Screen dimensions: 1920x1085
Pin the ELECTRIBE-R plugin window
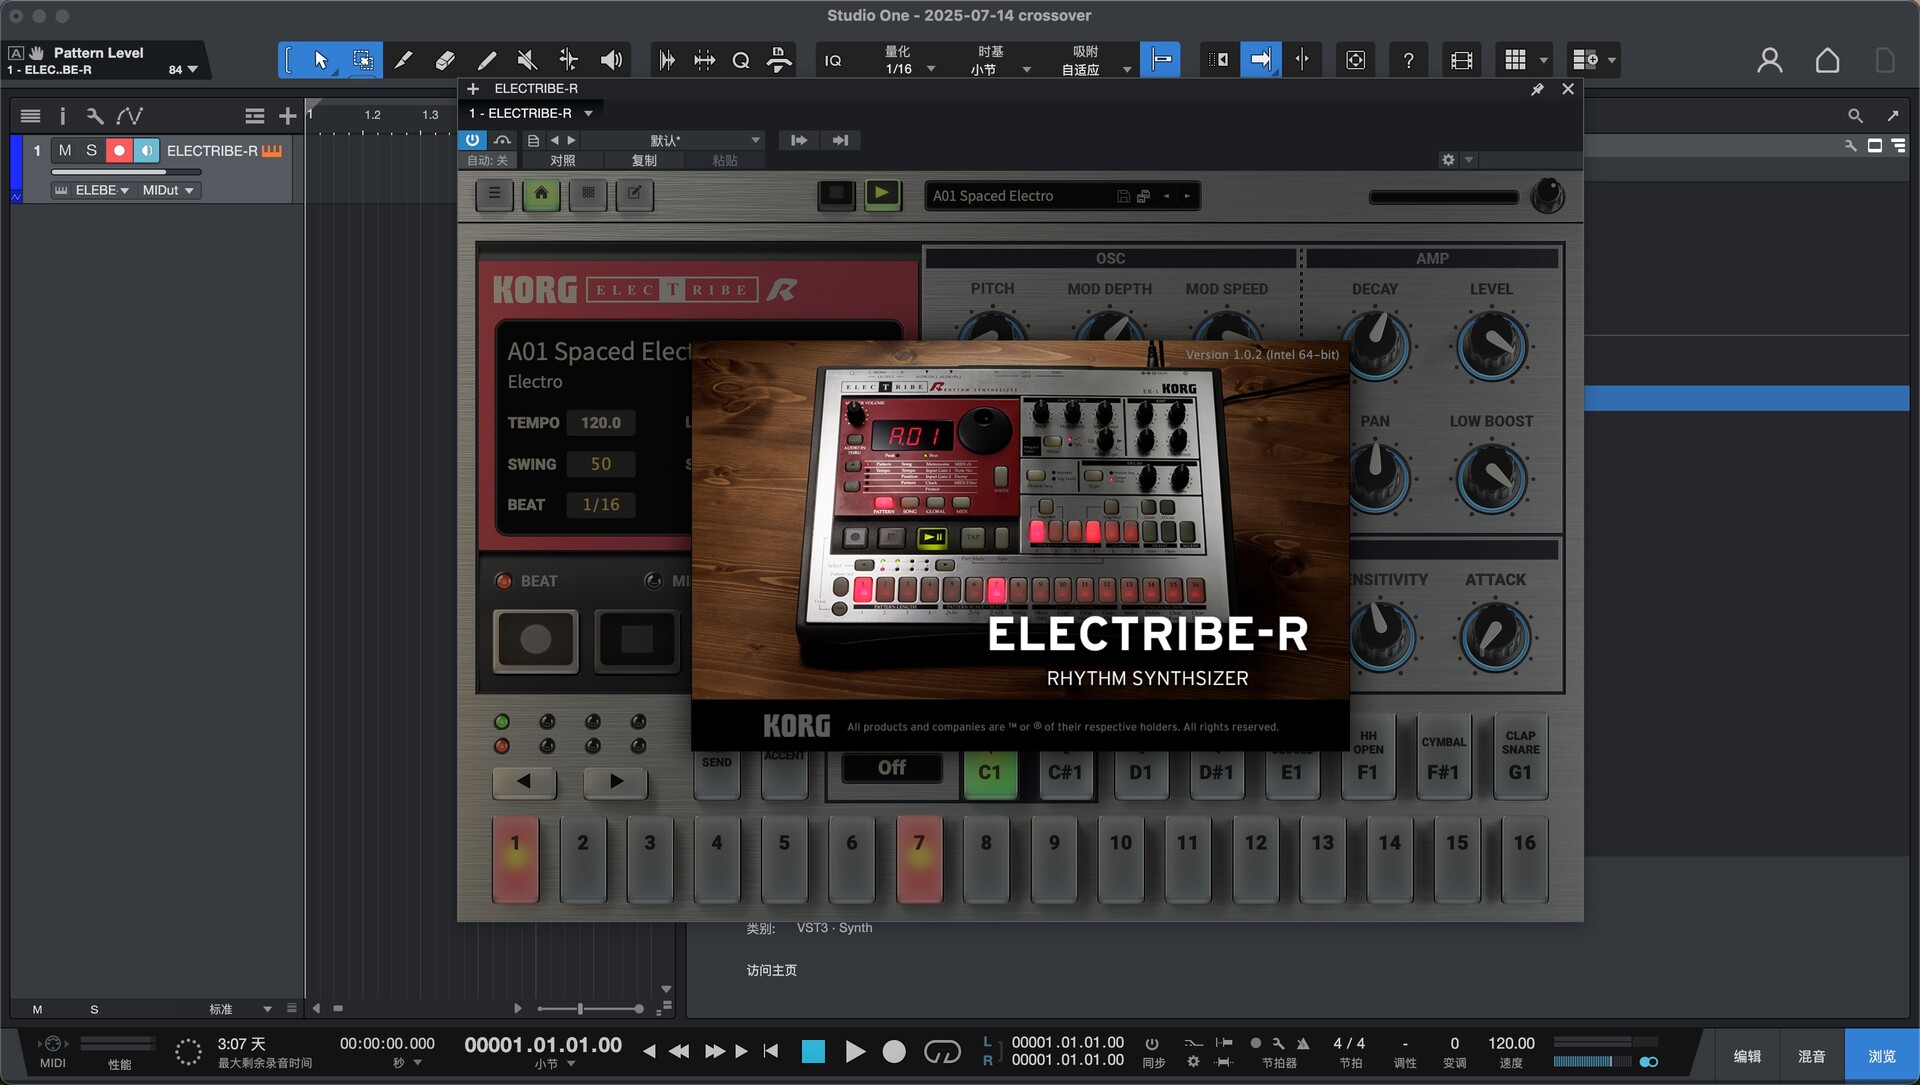coord(1537,89)
